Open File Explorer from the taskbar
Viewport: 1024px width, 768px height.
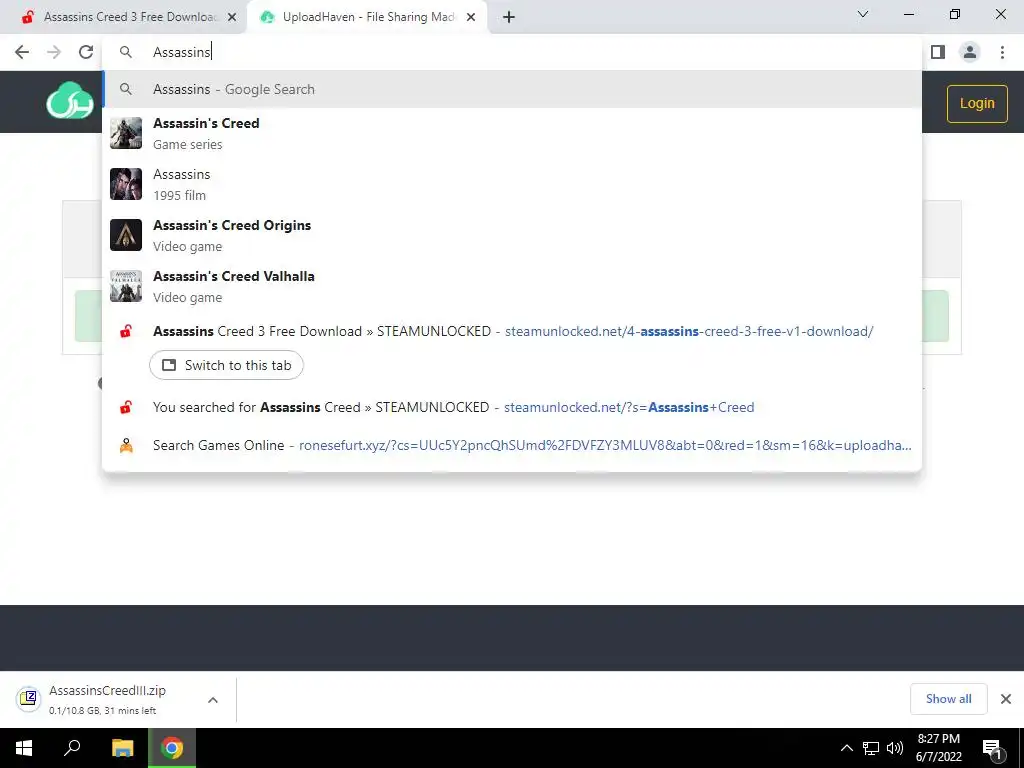[123, 748]
